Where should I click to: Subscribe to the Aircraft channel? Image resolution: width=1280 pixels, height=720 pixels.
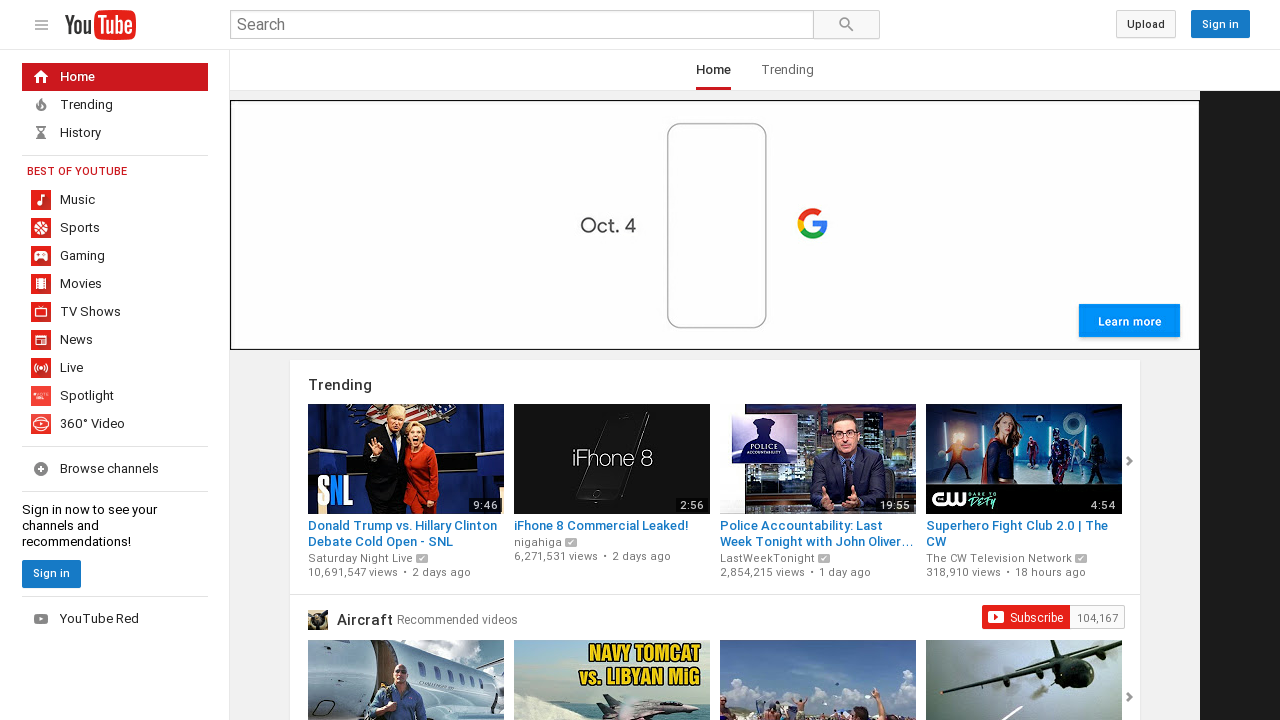(1026, 618)
